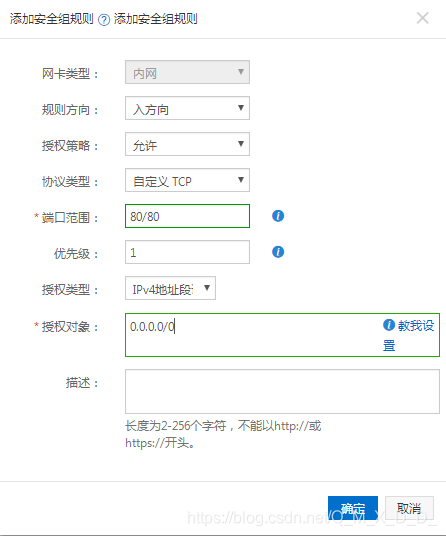Image resolution: width=446 pixels, height=536 pixels.
Task: Open the 规则方向 dropdown showing 入方向
Action: coord(187,108)
